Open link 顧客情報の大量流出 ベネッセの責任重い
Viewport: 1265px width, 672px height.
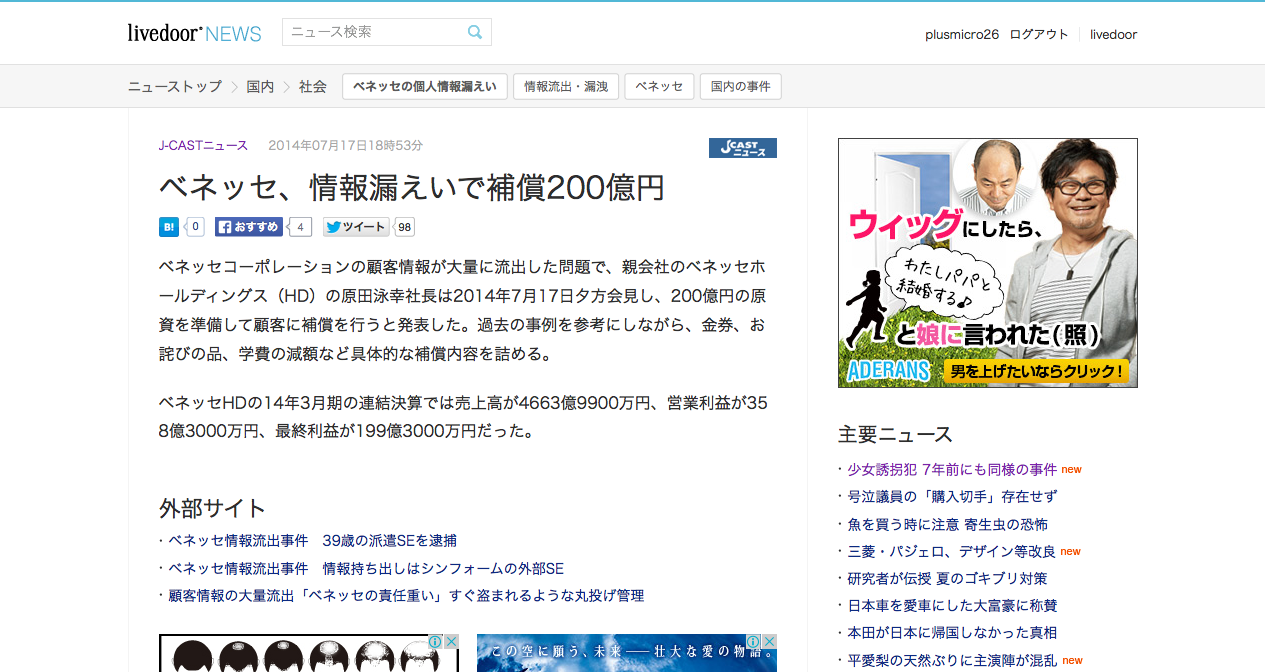(406, 595)
